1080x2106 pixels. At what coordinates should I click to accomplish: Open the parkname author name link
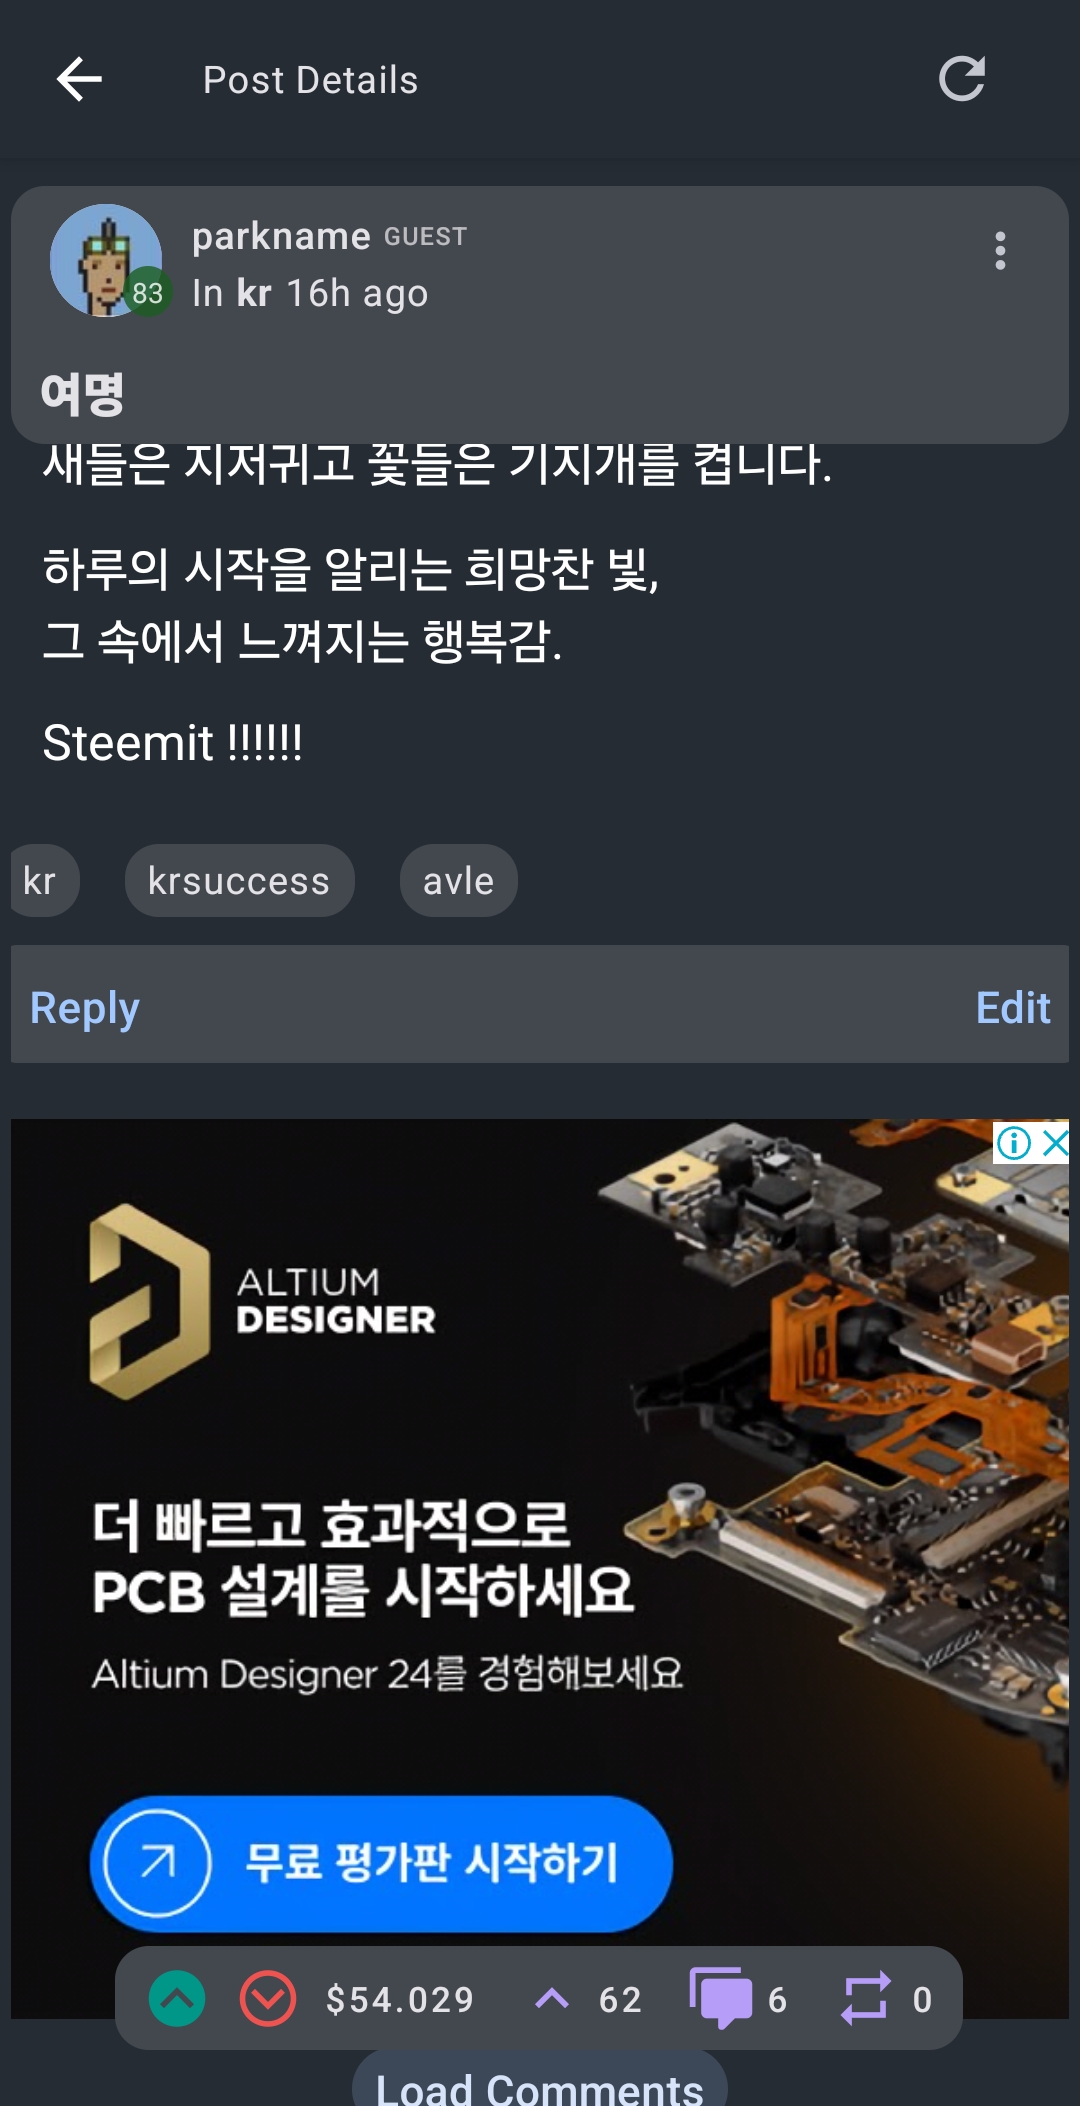click(281, 237)
